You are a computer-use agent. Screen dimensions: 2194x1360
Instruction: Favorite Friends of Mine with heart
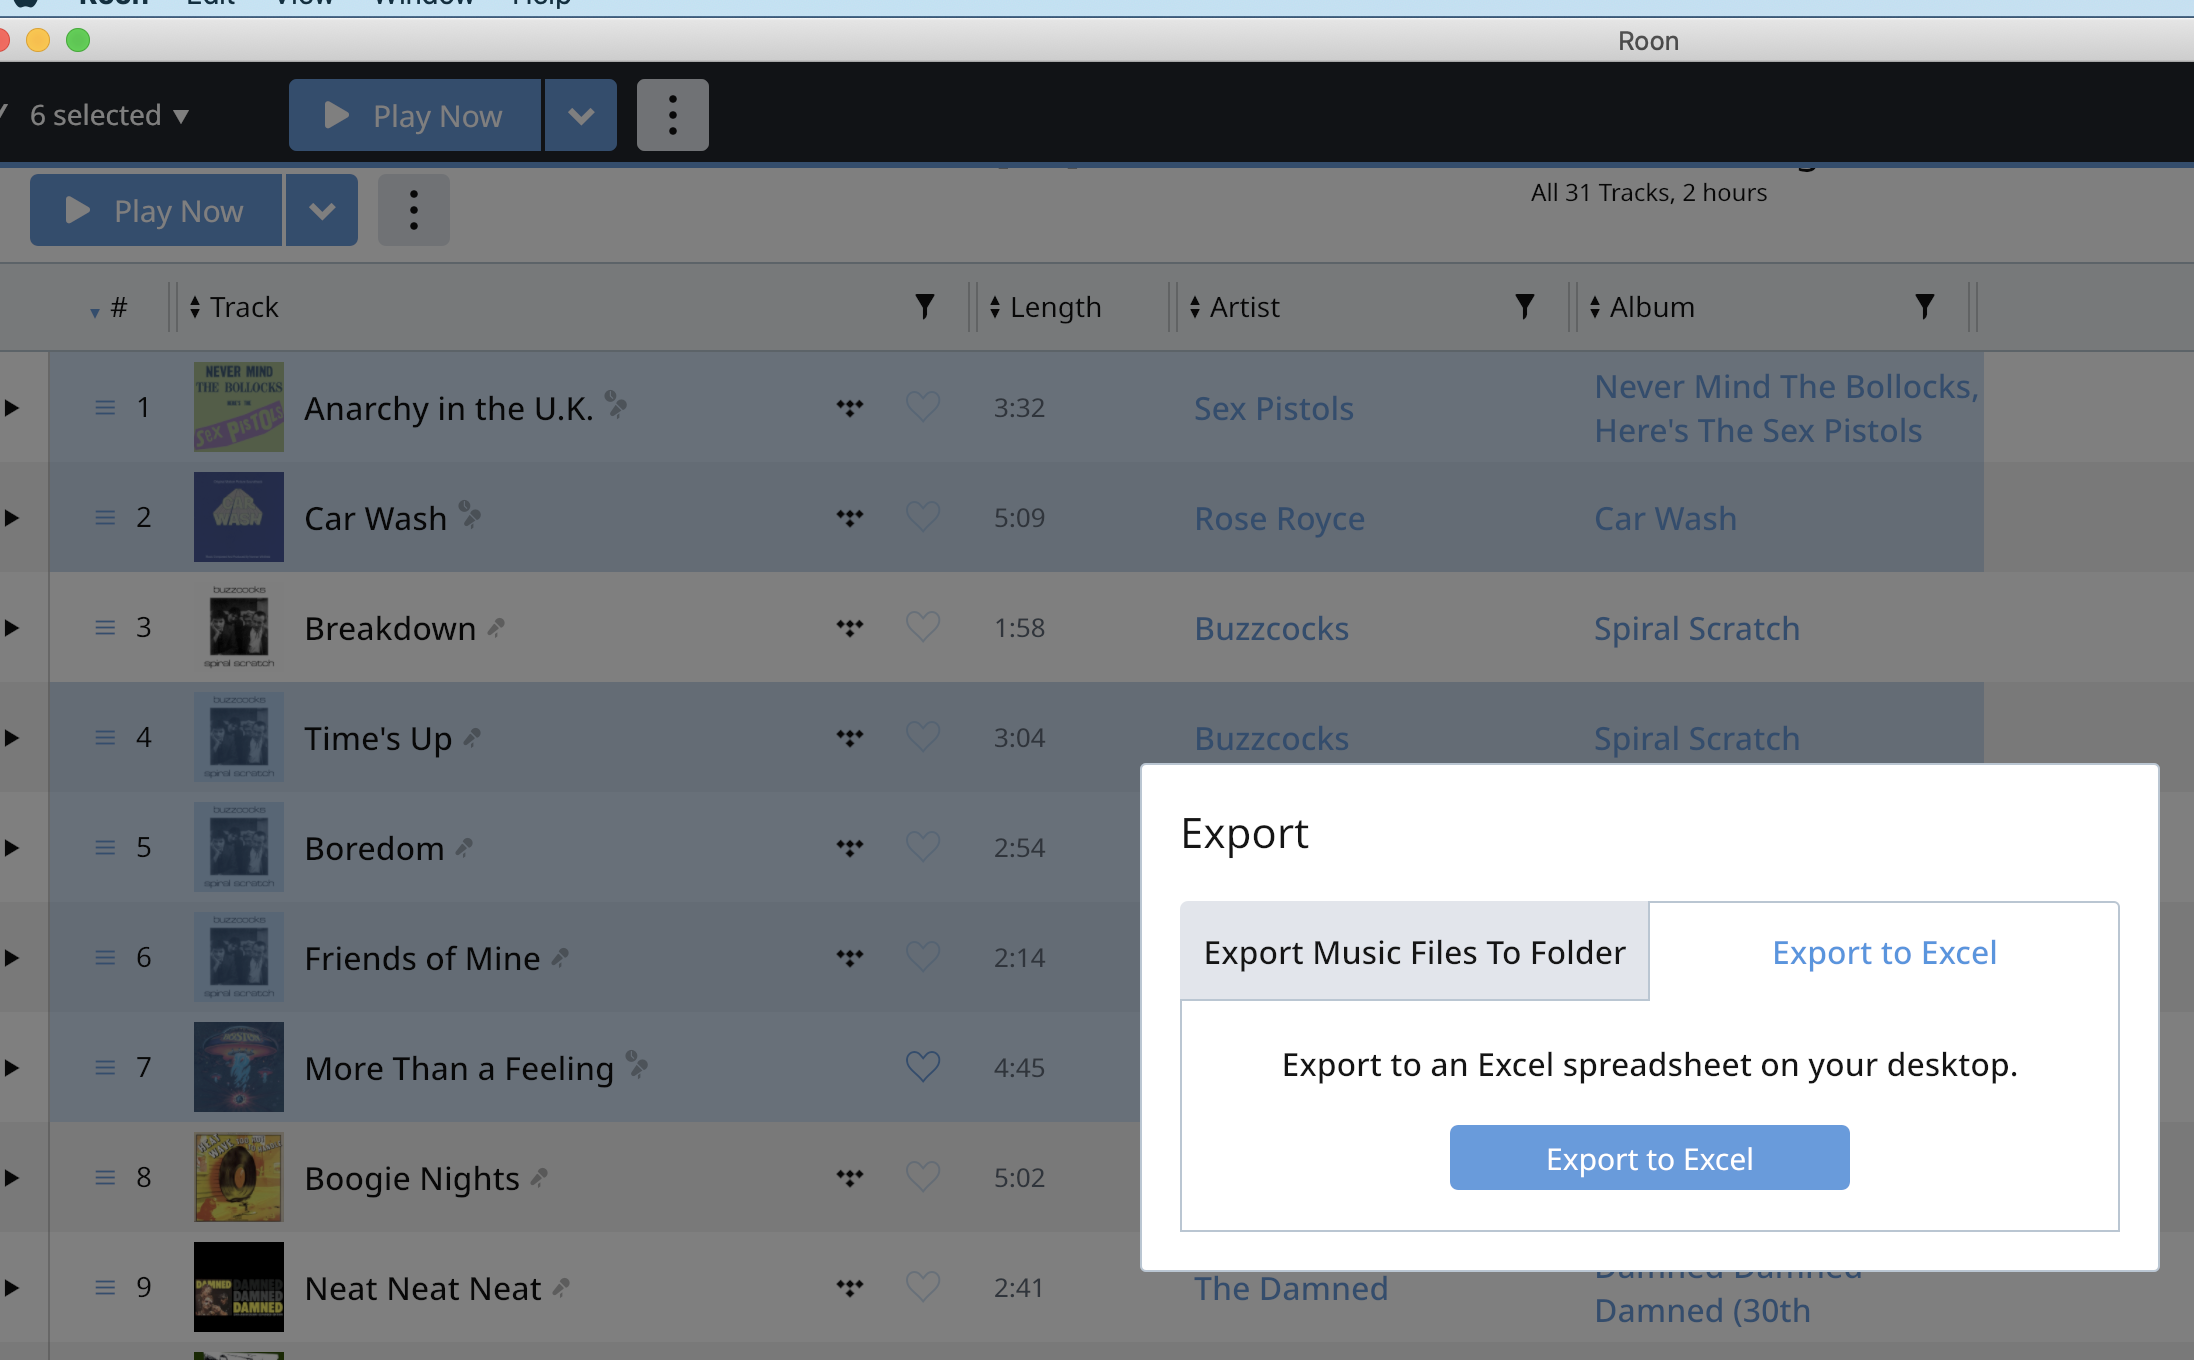pyautogui.click(x=922, y=957)
